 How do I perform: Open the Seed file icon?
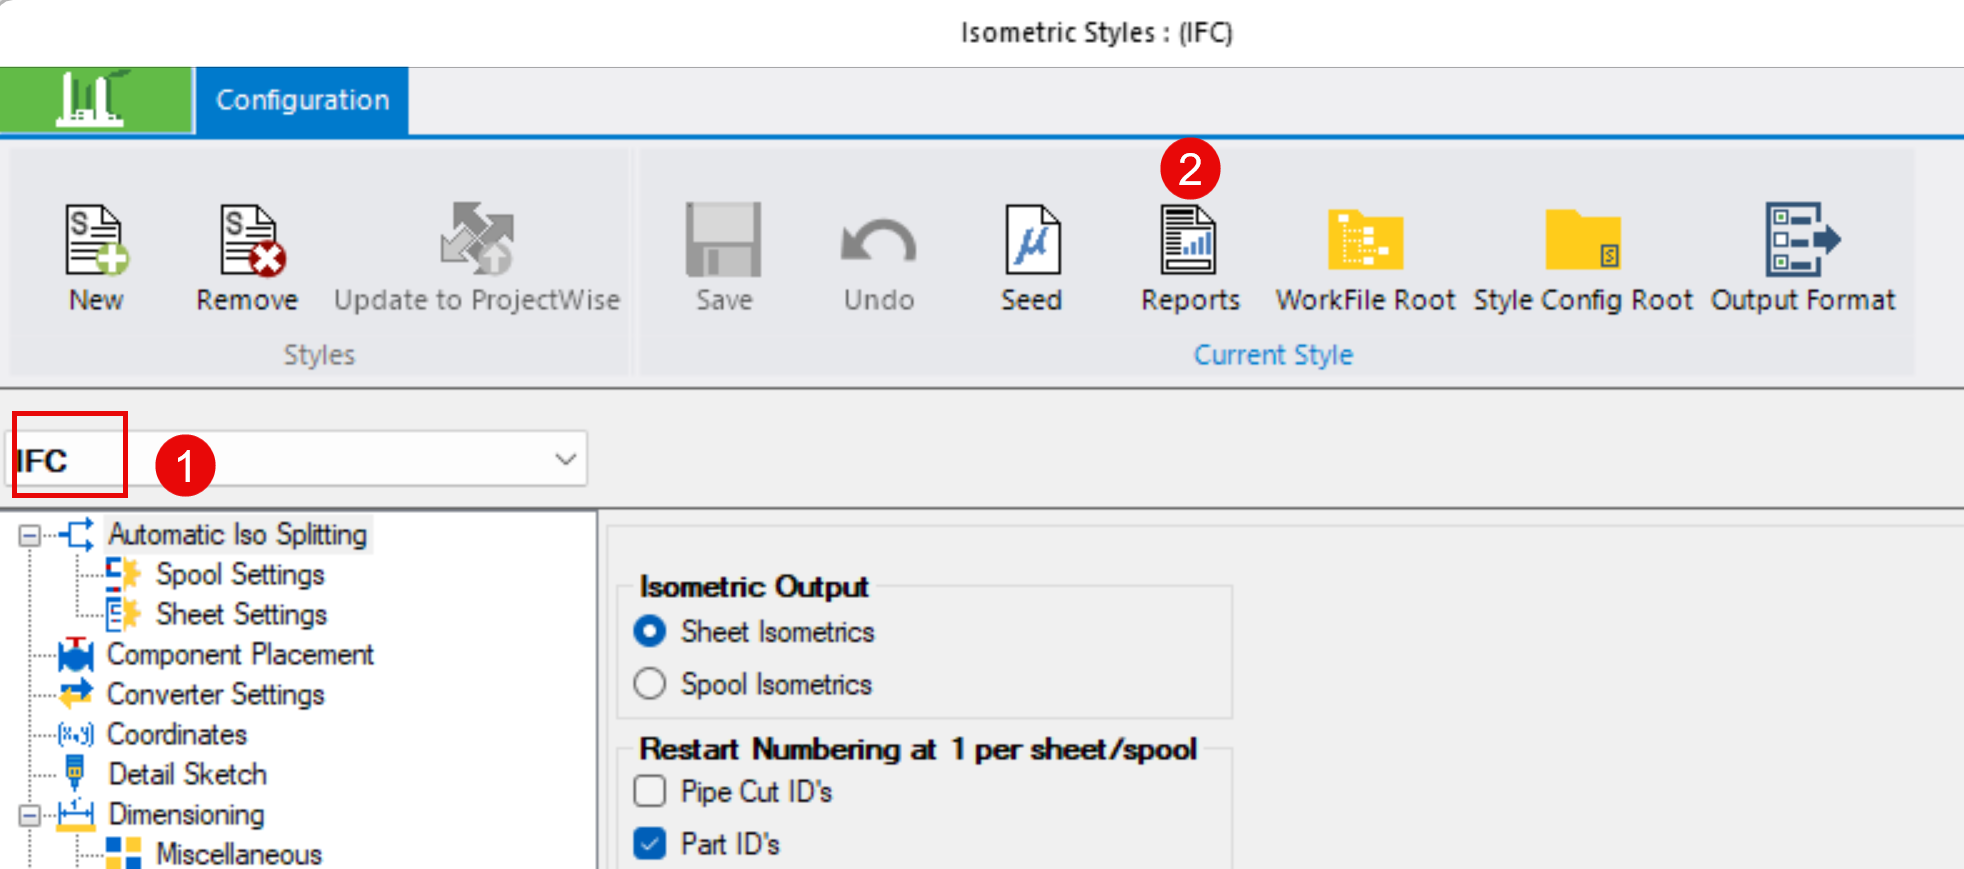[1032, 240]
